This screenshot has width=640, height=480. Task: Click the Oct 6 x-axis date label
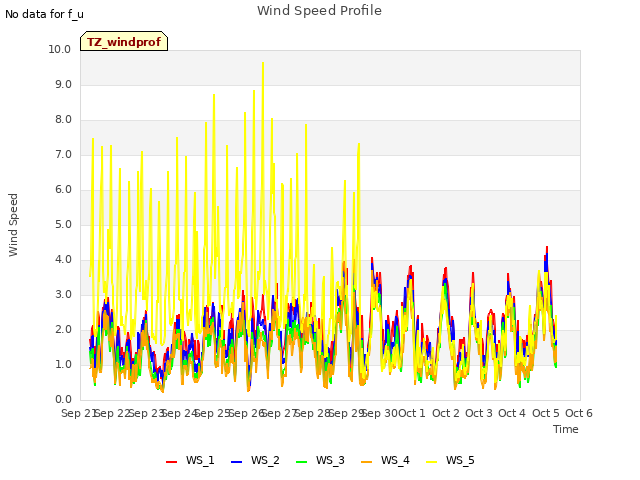pos(579,413)
